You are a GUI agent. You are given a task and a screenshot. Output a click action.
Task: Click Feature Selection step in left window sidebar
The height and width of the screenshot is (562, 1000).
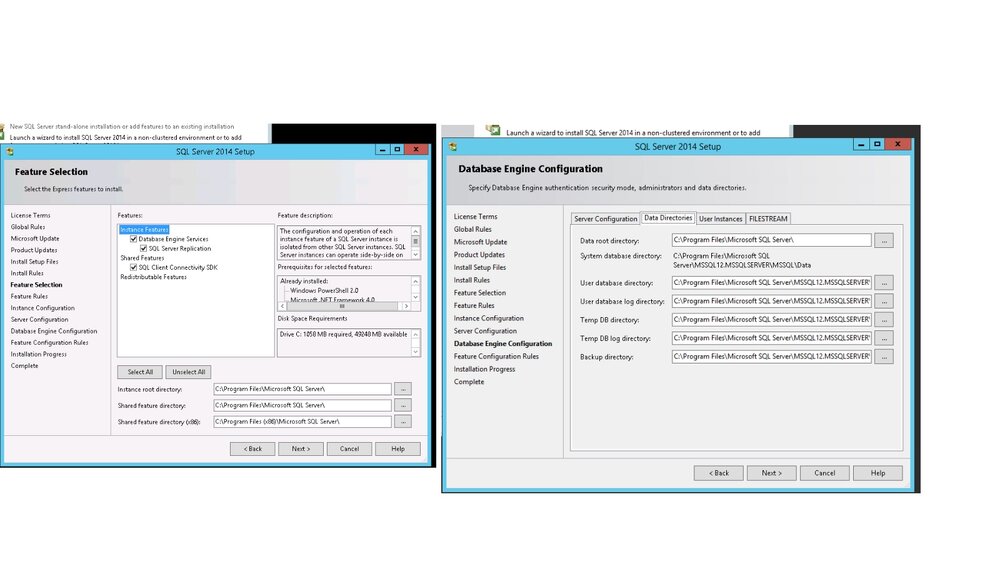36,285
